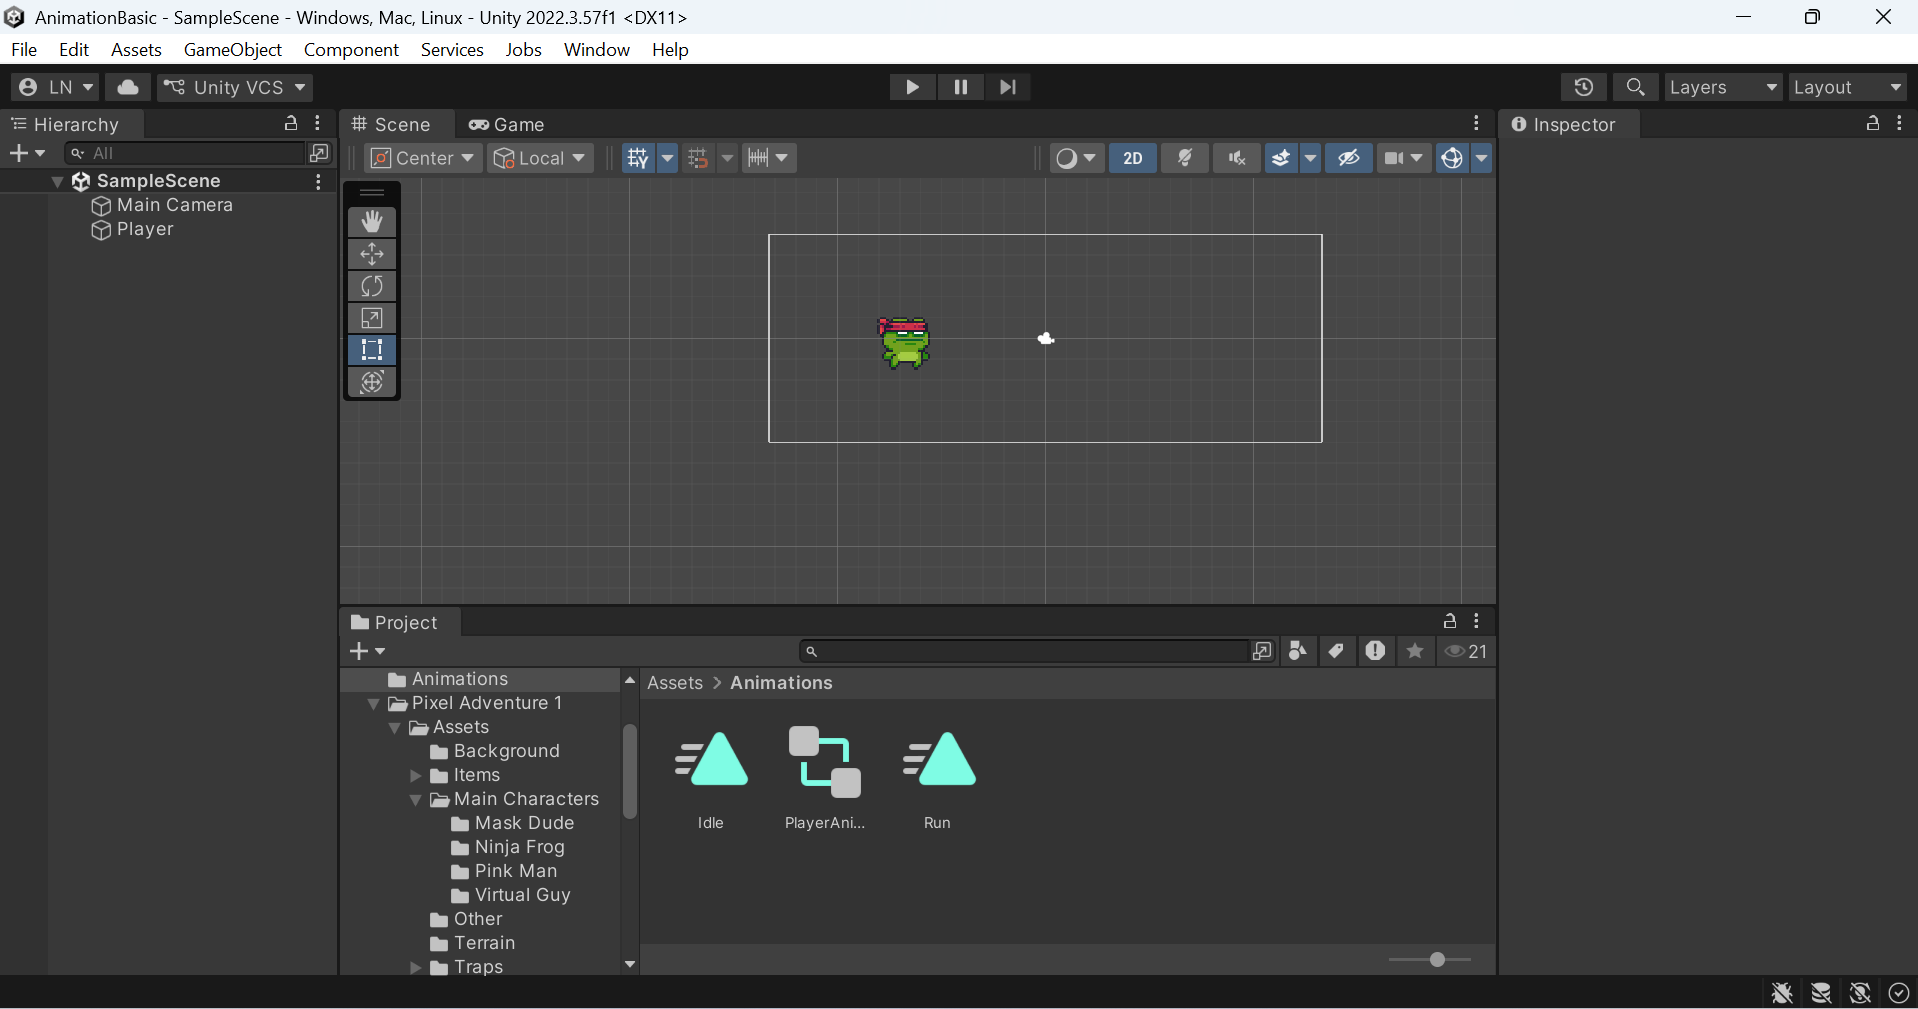1918x1009 pixels.
Task: Select the Rect tool
Action: pyautogui.click(x=372, y=350)
